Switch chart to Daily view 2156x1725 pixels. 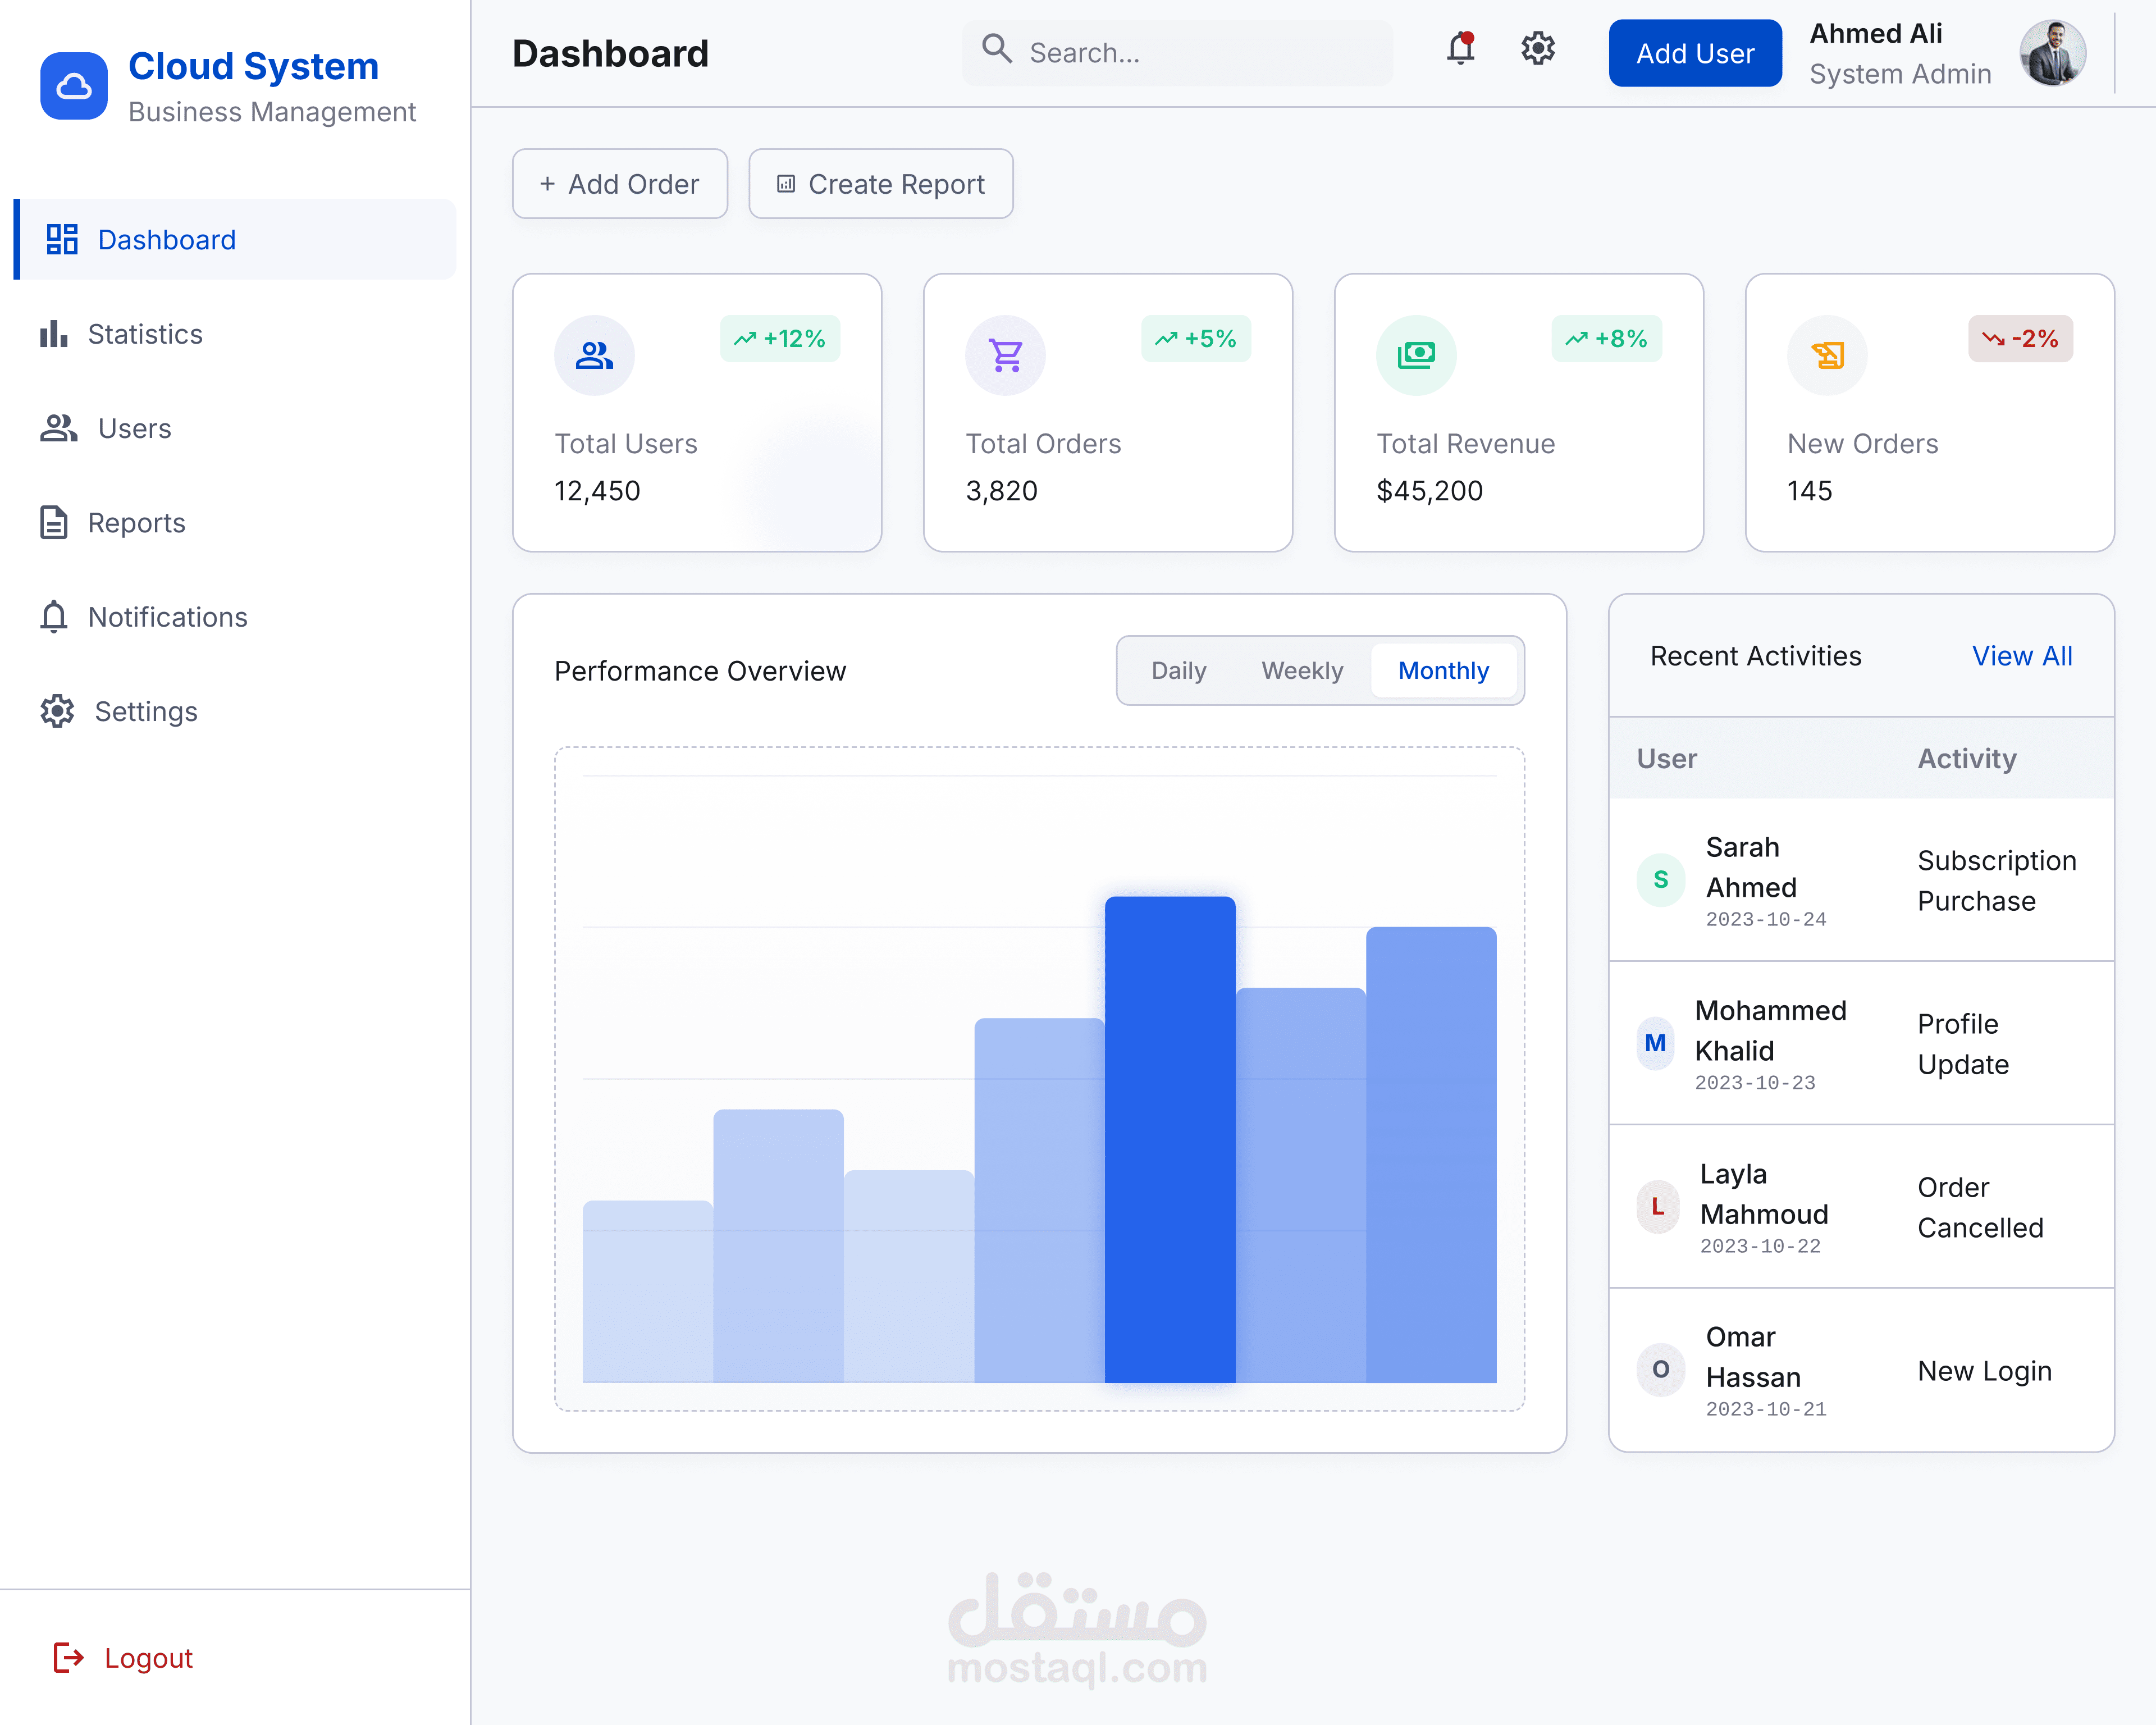pos(1179,670)
